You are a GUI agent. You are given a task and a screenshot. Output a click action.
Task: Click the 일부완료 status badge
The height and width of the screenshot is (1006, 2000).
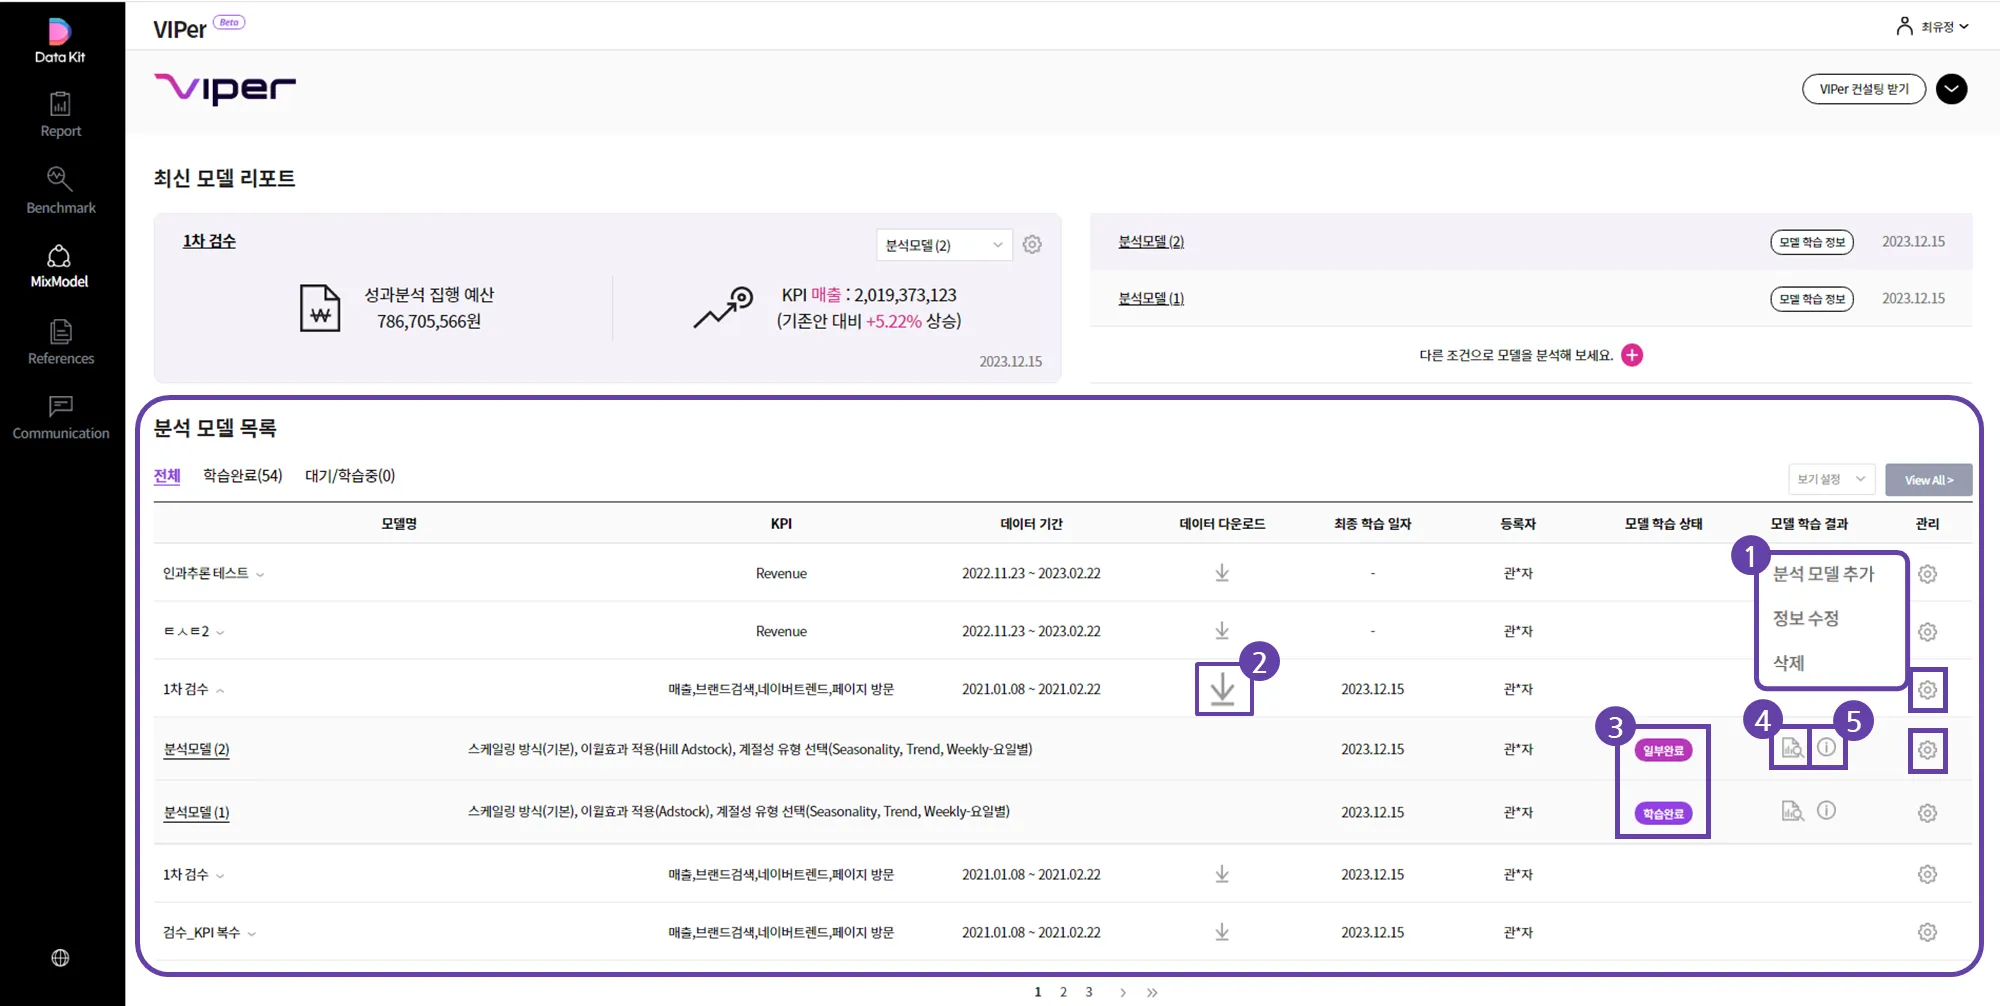click(1663, 751)
